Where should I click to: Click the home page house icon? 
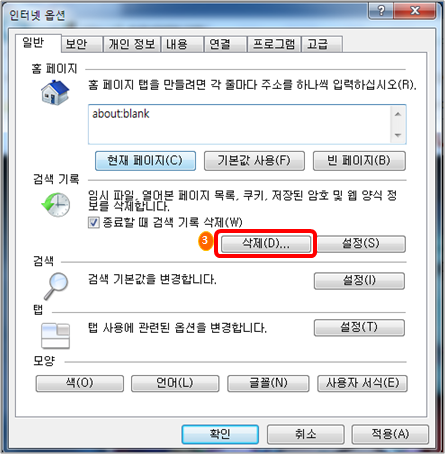point(55,92)
